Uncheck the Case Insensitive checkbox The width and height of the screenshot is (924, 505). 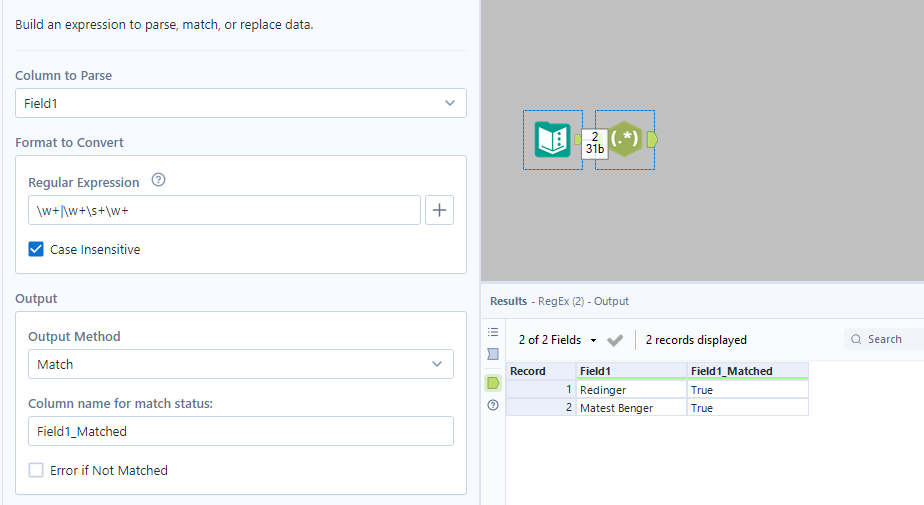[36, 249]
